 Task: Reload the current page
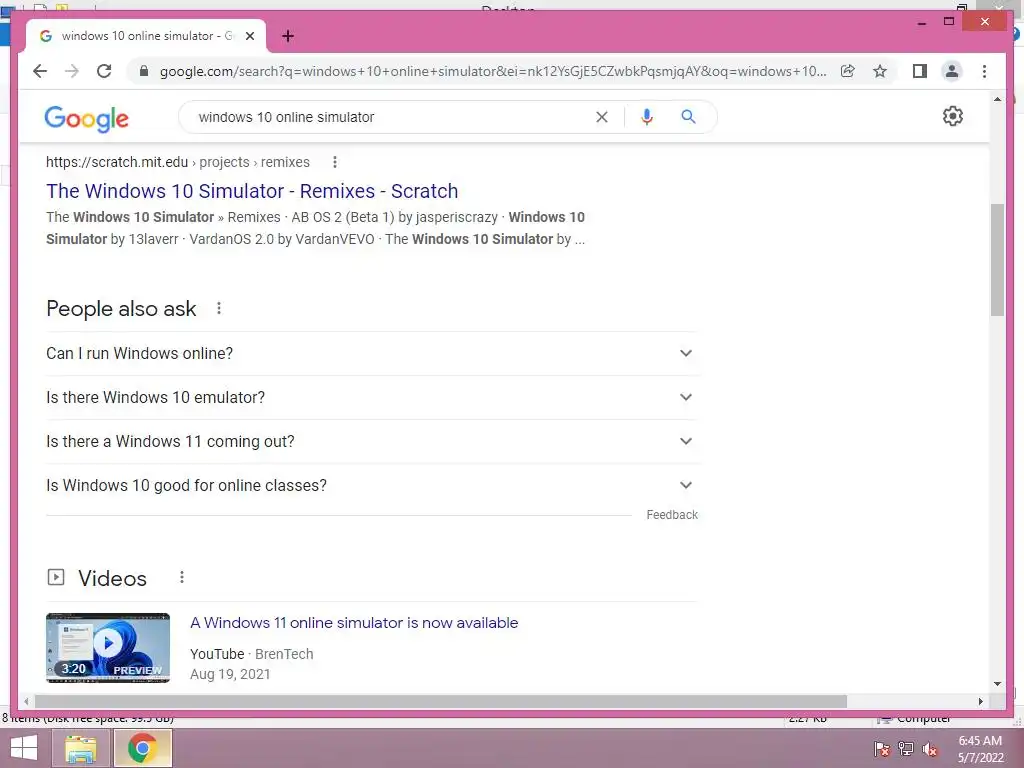pos(104,71)
